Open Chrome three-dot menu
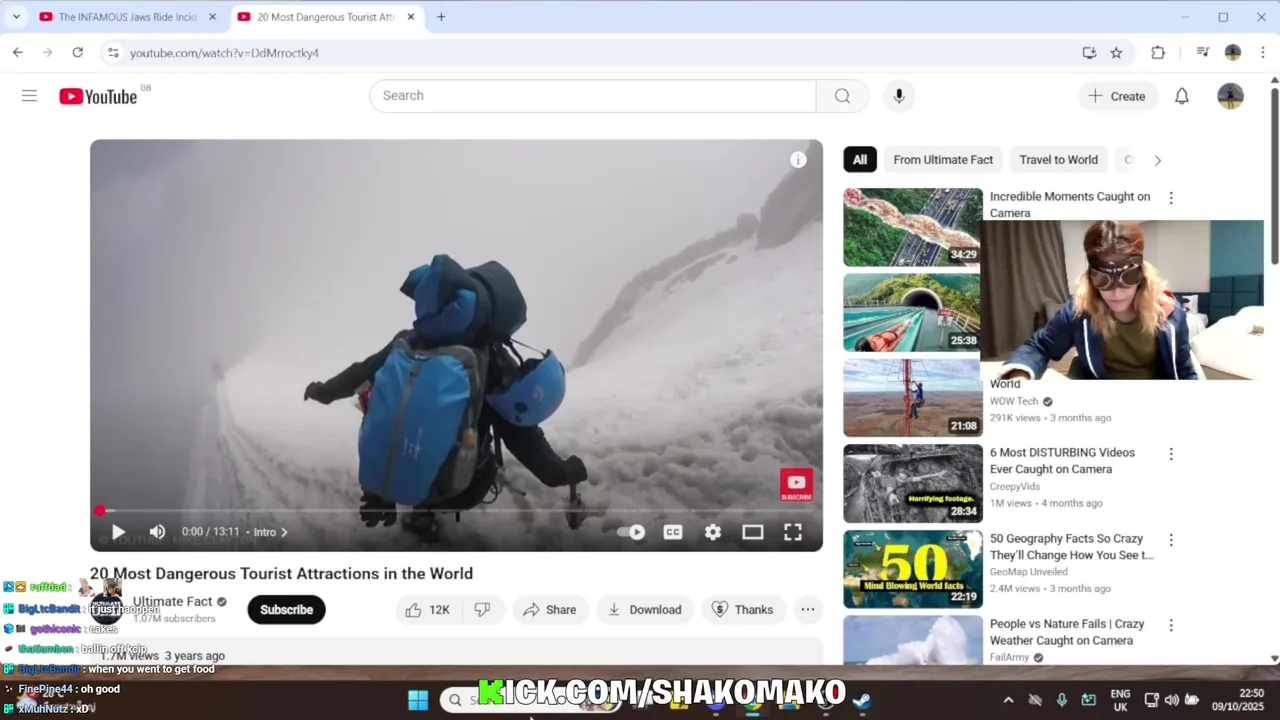Screen dimensions: 1280x720 tap(1264, 53)
